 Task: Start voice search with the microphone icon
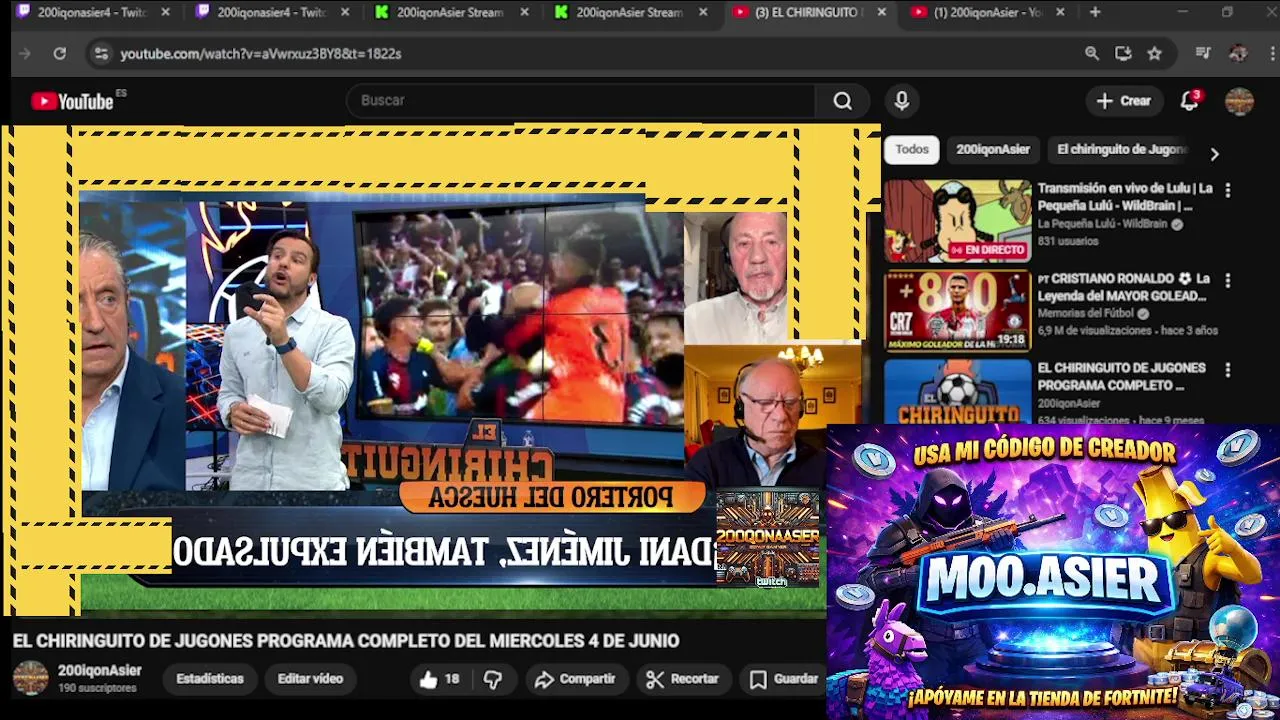(901, 101)
